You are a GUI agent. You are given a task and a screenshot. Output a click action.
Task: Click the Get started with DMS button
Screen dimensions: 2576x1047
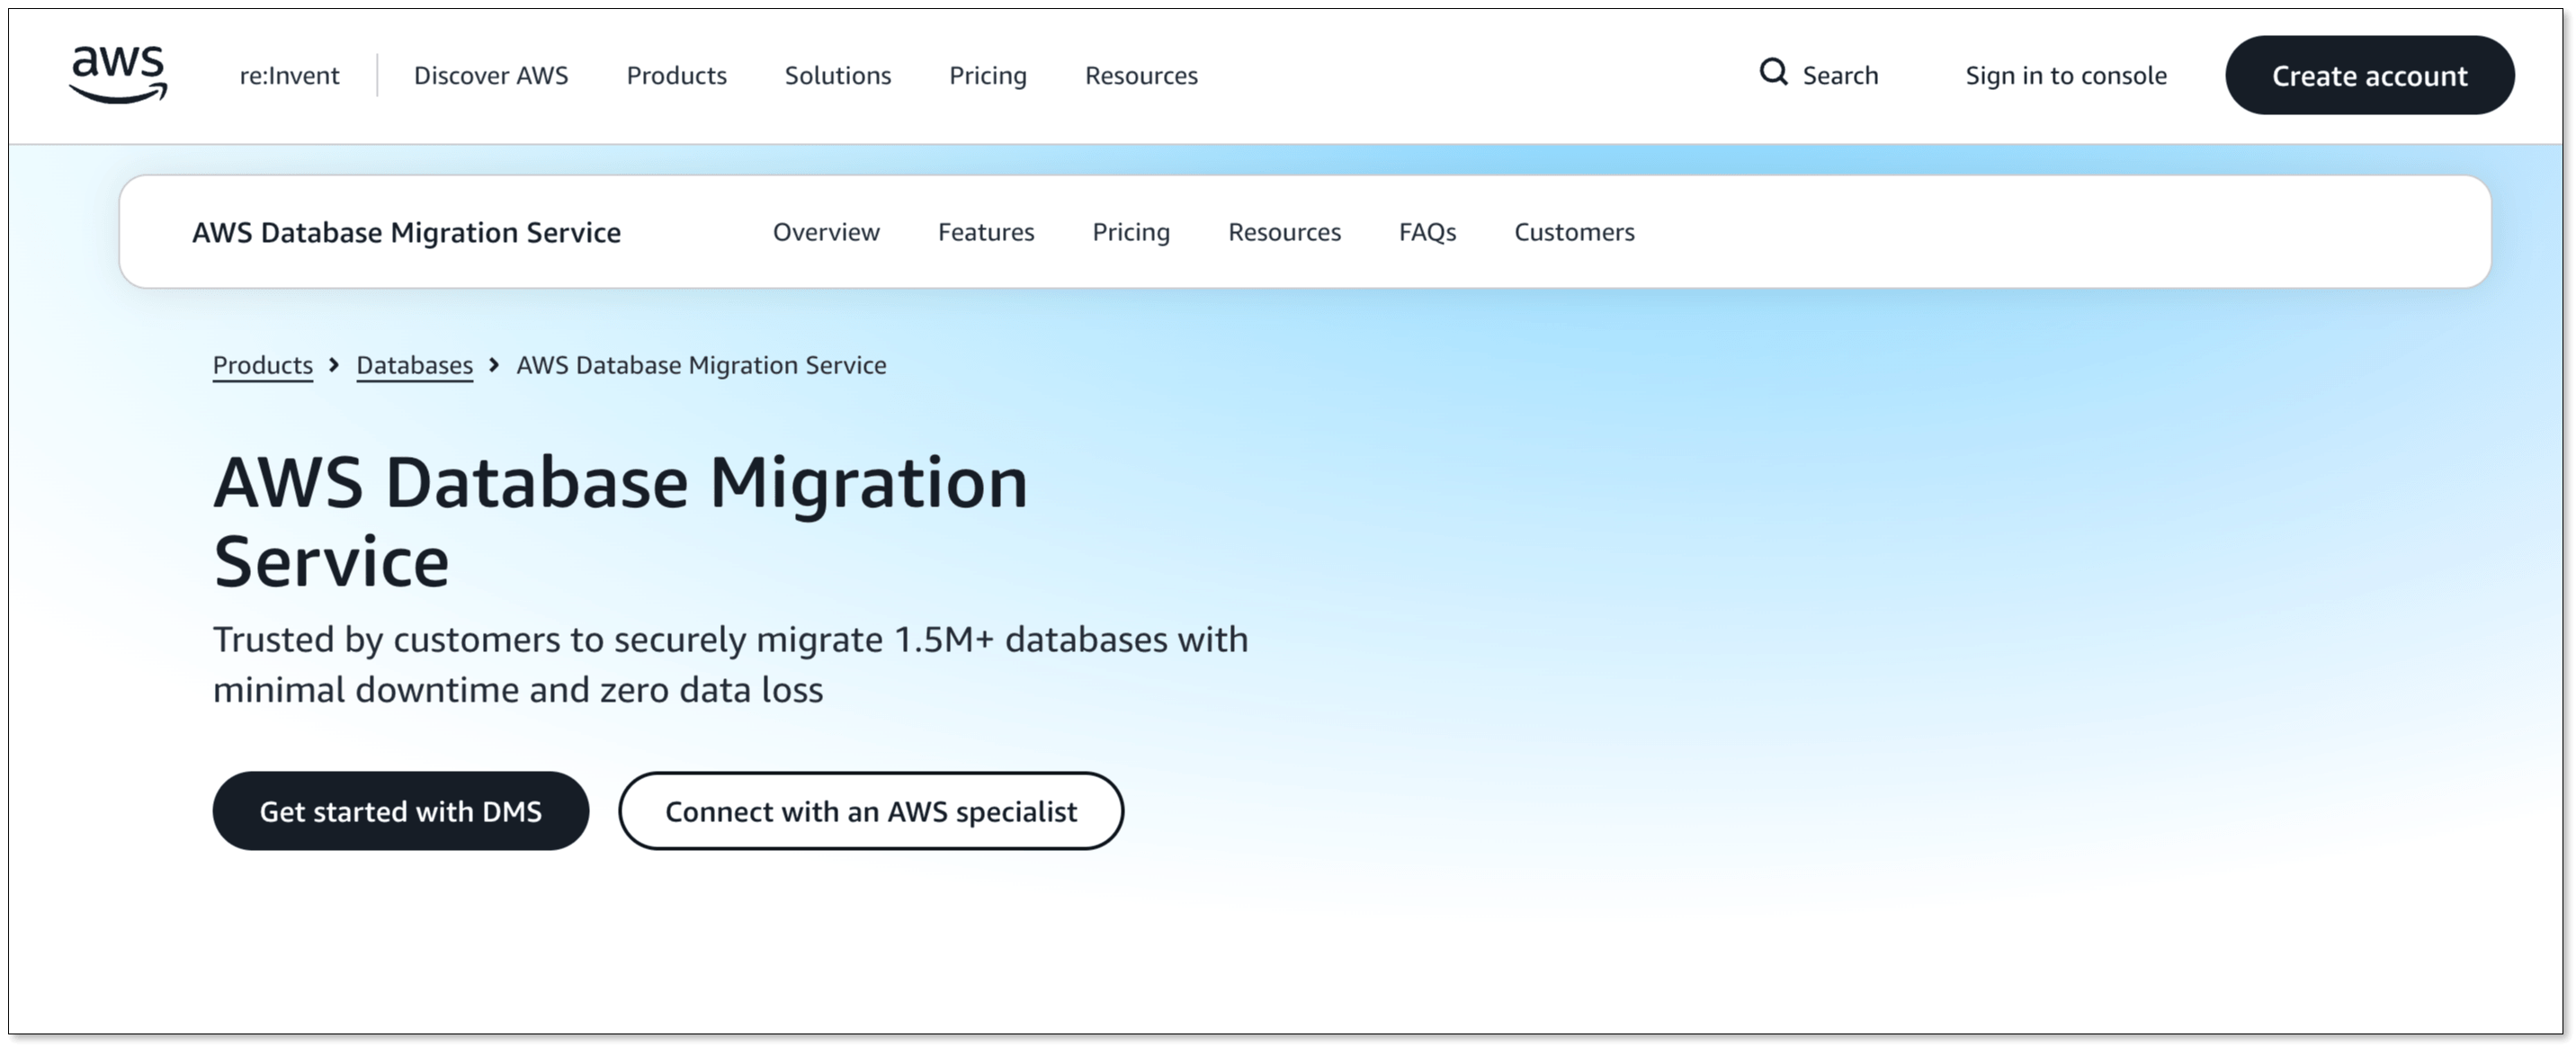tap(401, 811)
